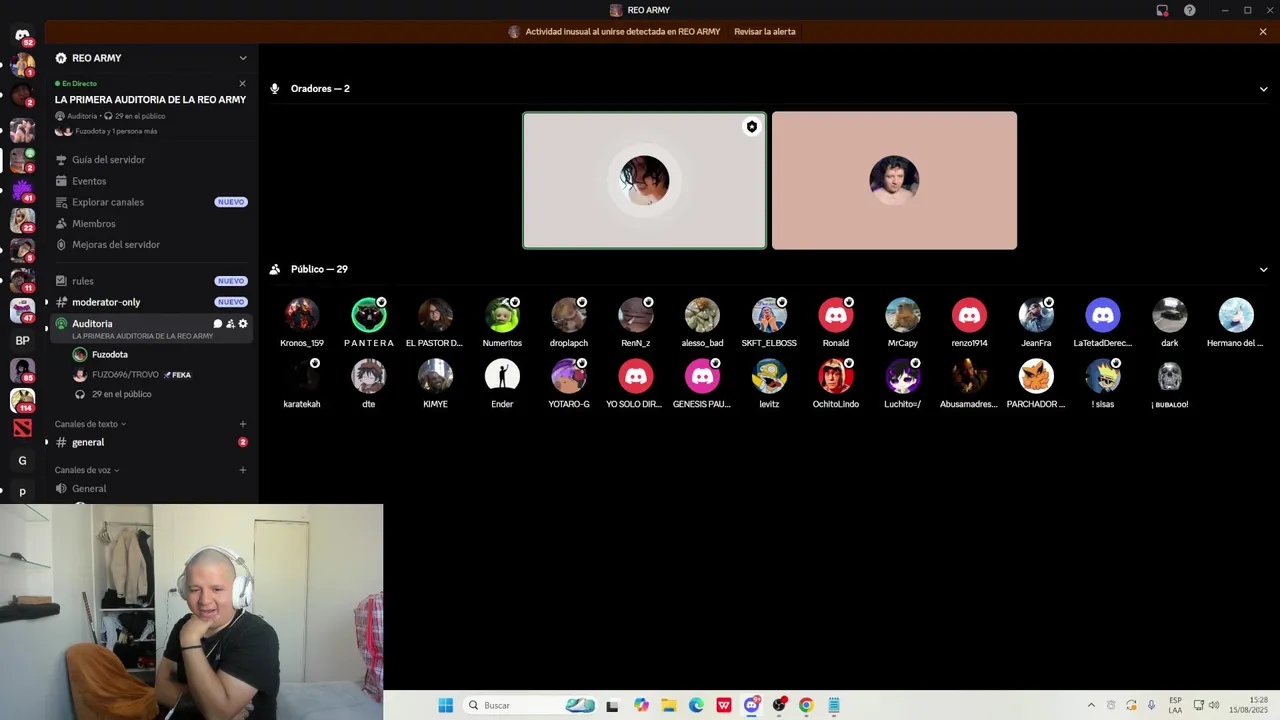Open taskbar volume control icon
Screen dimensions: 1280x720
click(1214, 705)
